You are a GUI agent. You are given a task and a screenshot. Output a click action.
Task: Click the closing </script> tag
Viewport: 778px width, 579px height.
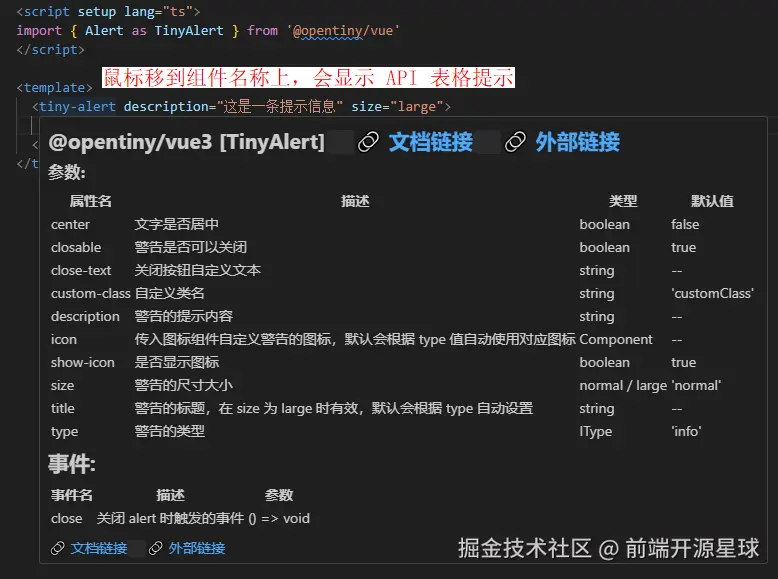click(x=51, y=50)
